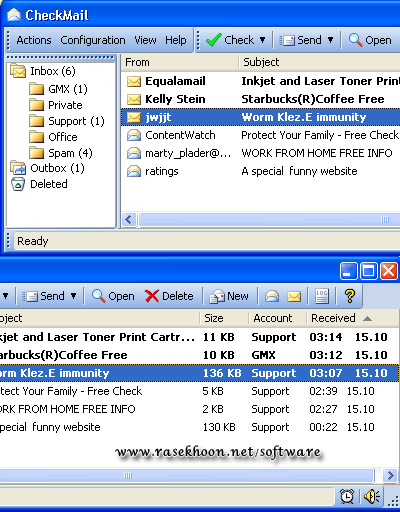This screenshot has height=512, width=400.
Task: Toggle the speaker sound icon in status bar
Action: 372,497
